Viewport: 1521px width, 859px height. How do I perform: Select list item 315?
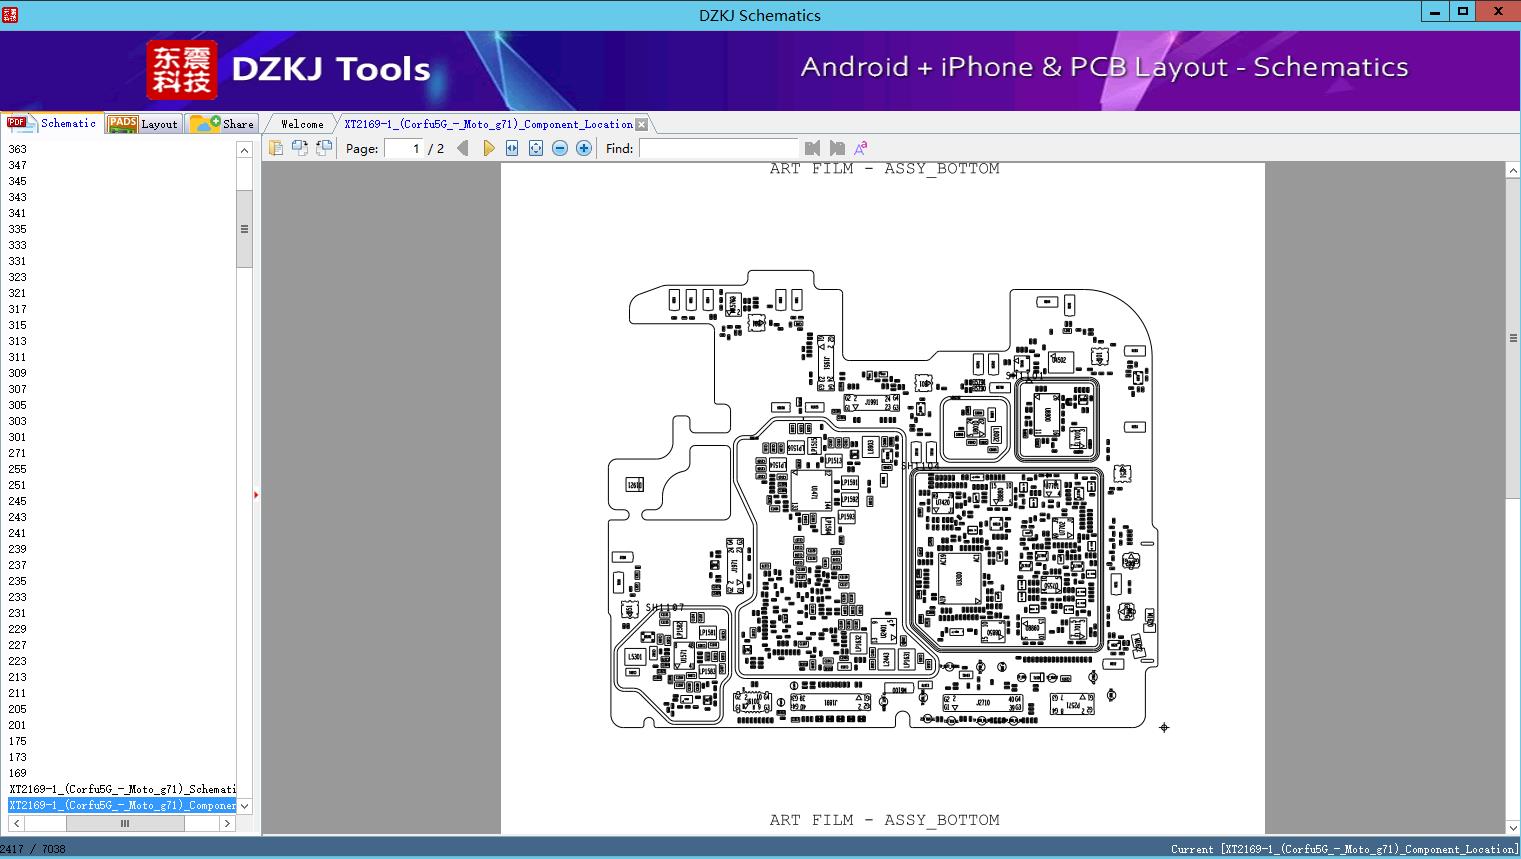coord(18,325)
